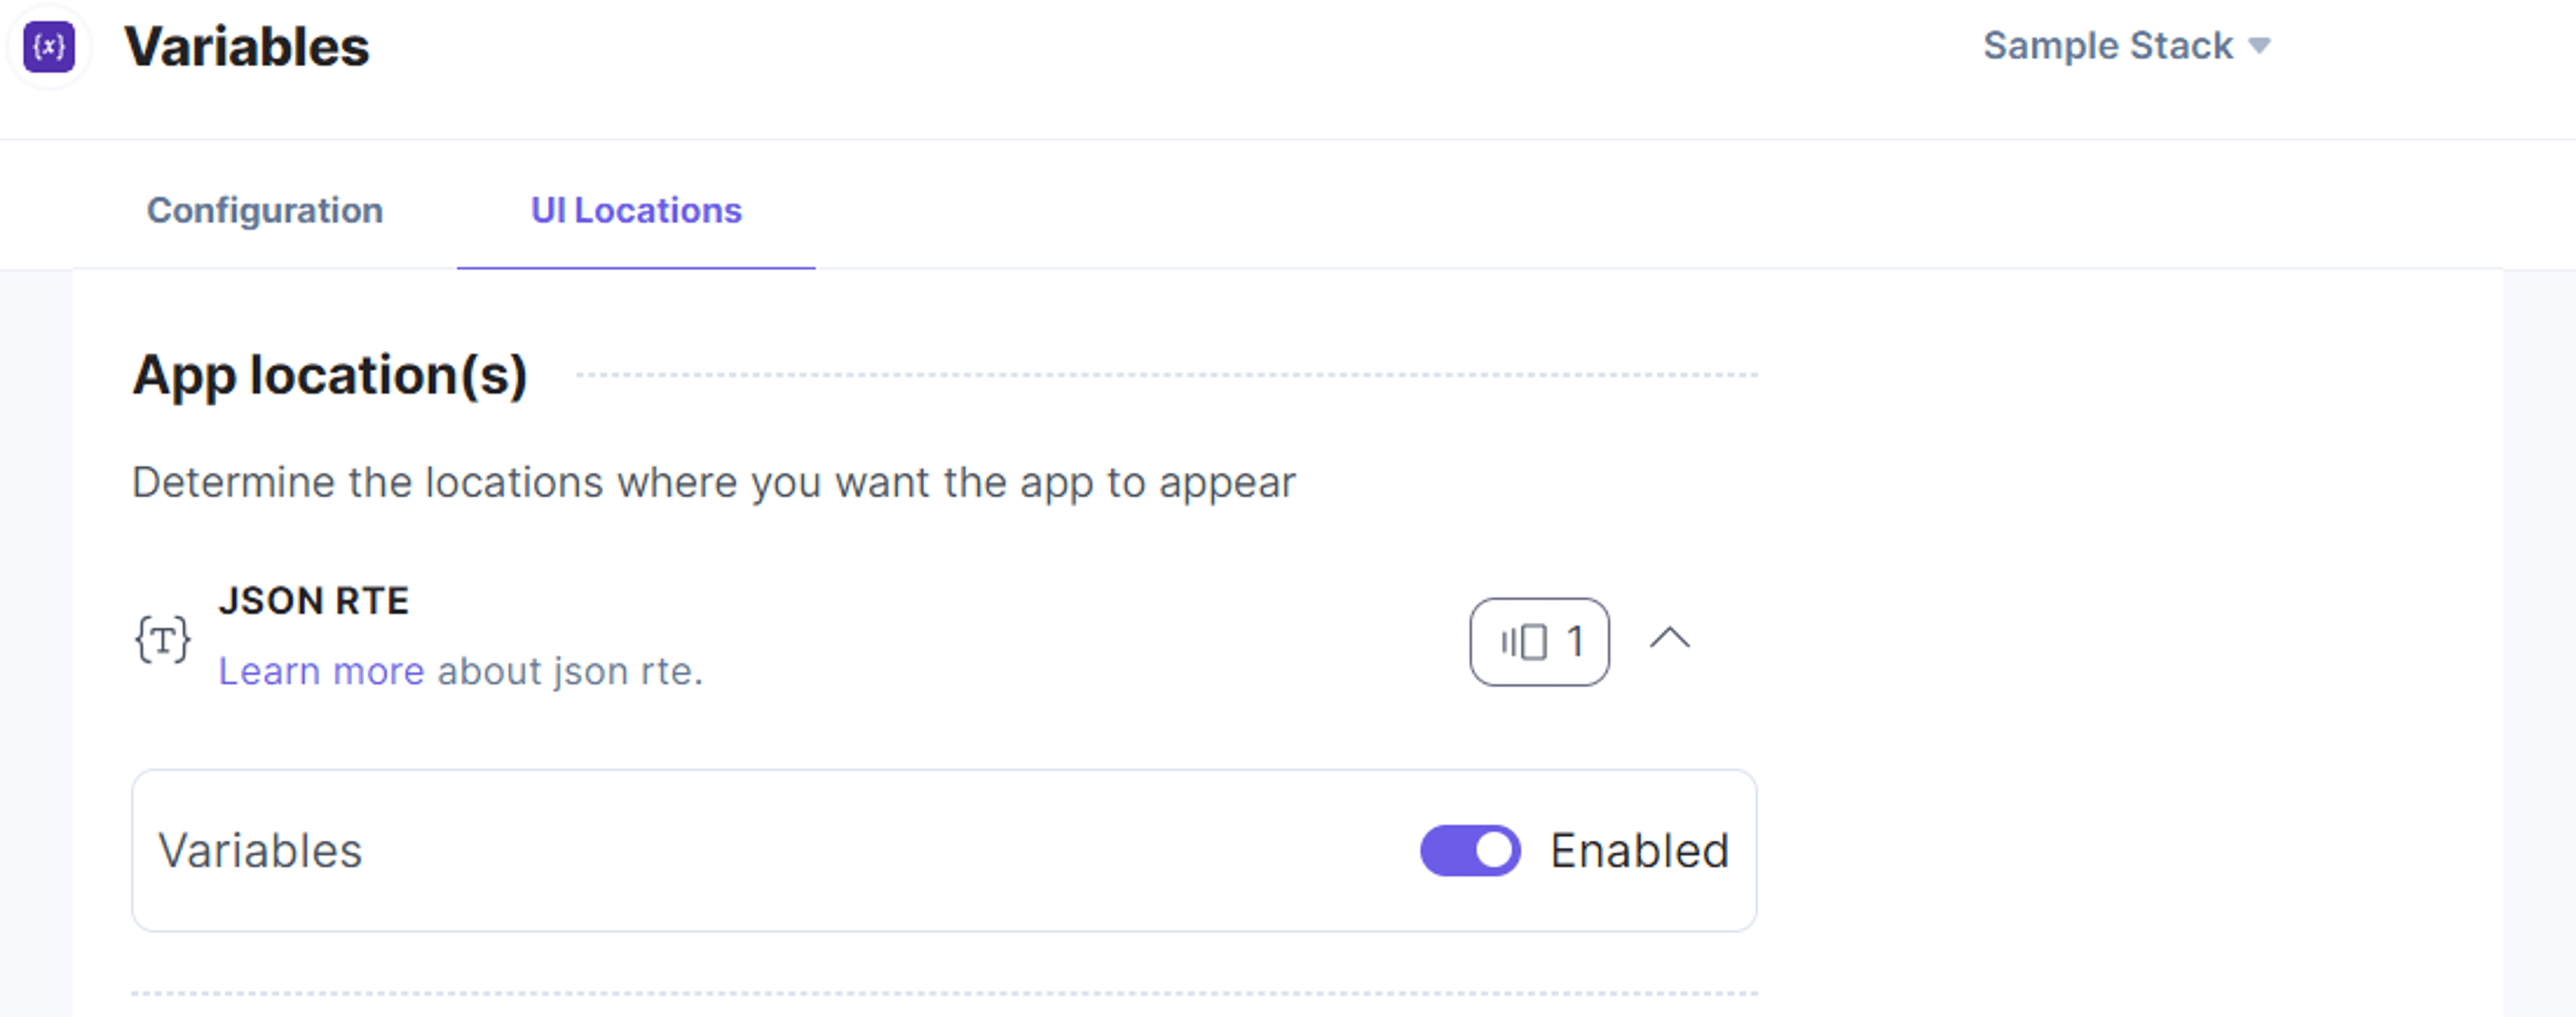Screen dimensions: 2576x1017
Task: Click the Variables page title
Action: (x=247, y=47)
